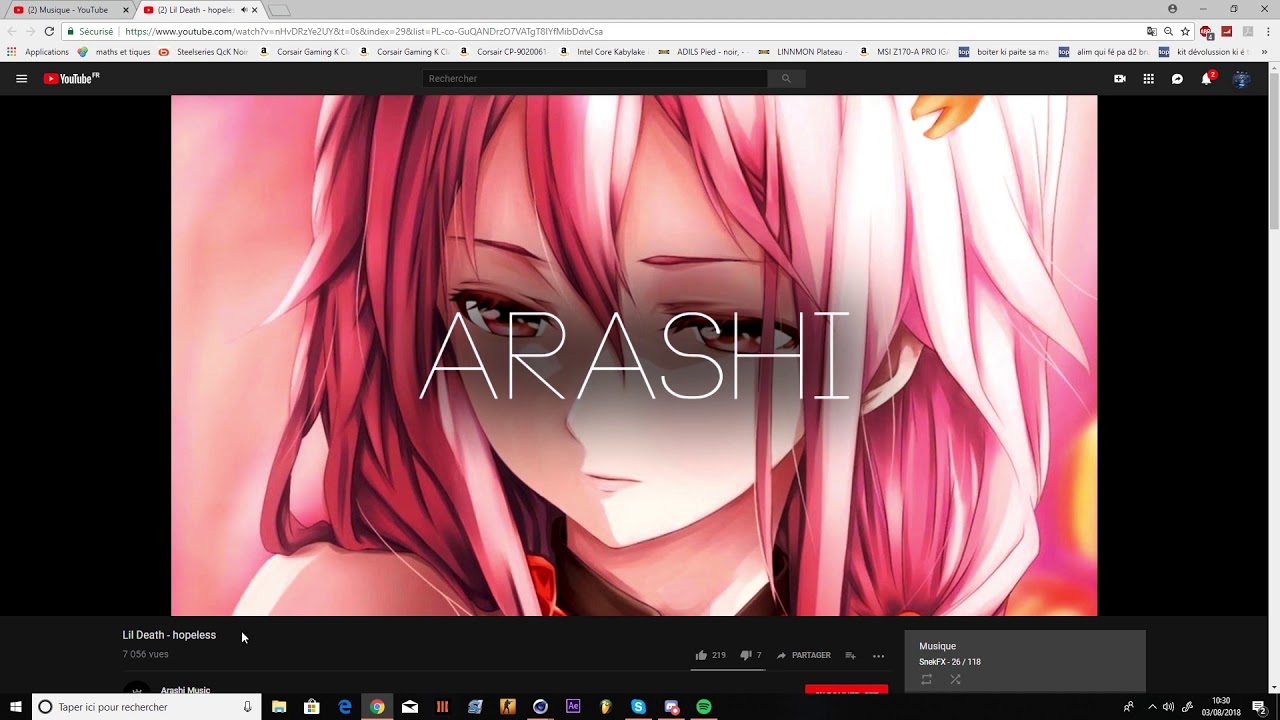Go back in browser history

point(12,31)
